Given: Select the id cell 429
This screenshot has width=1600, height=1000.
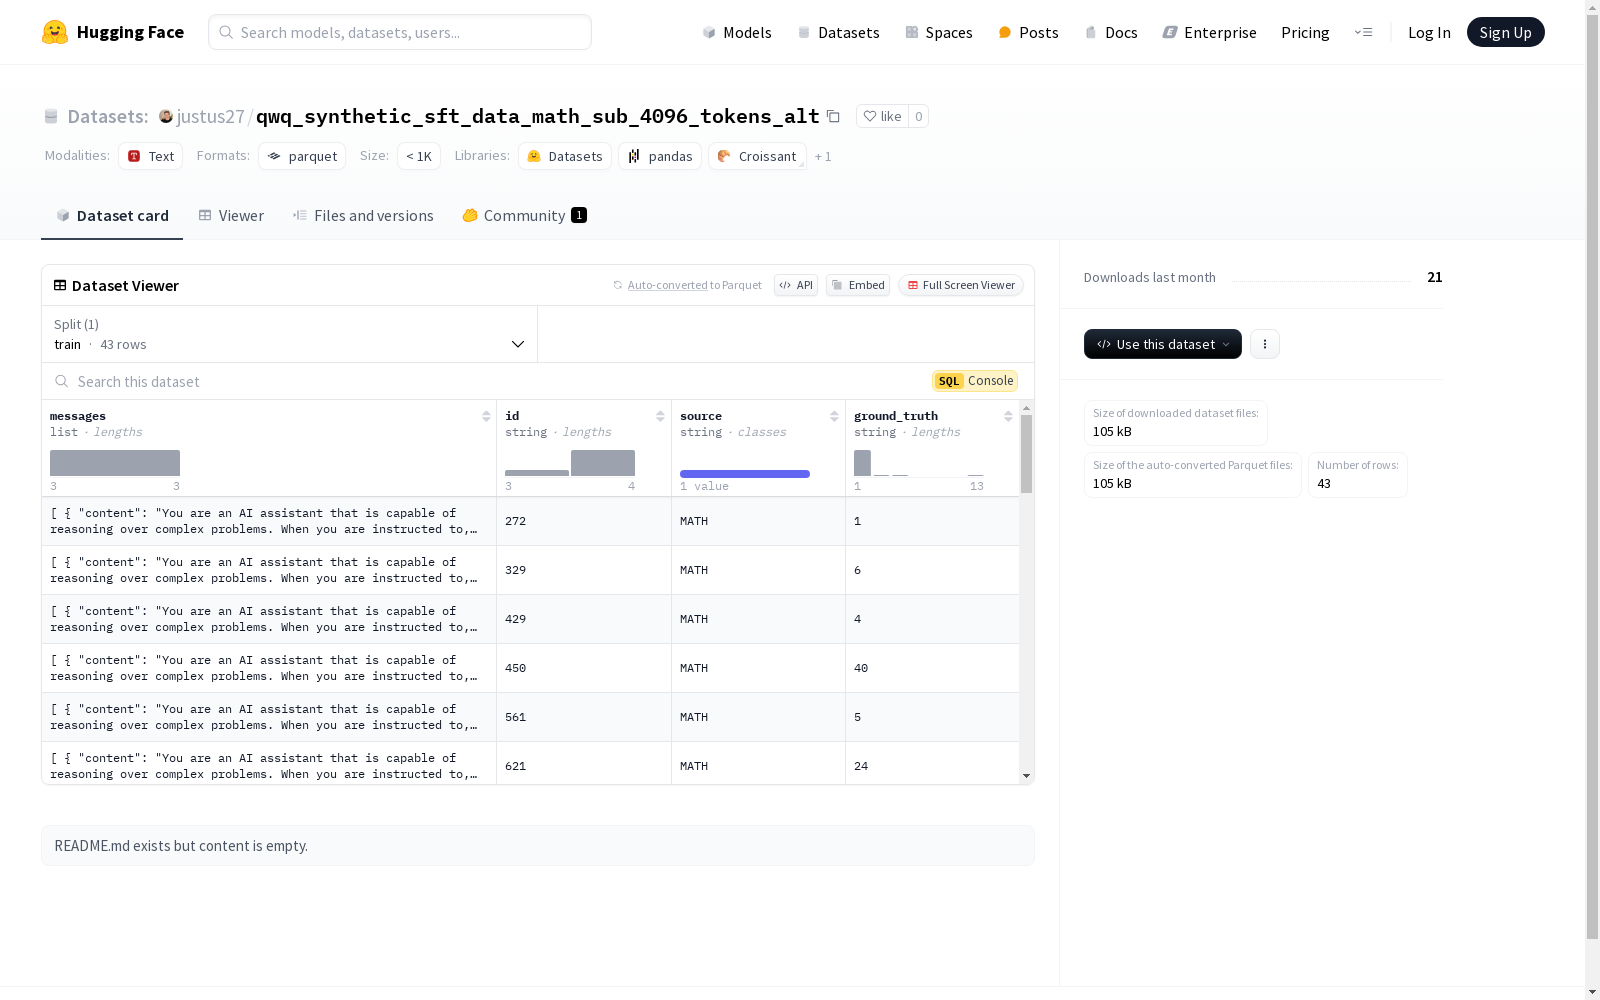Looking at the screenshot, I should (x=584, y=619).
